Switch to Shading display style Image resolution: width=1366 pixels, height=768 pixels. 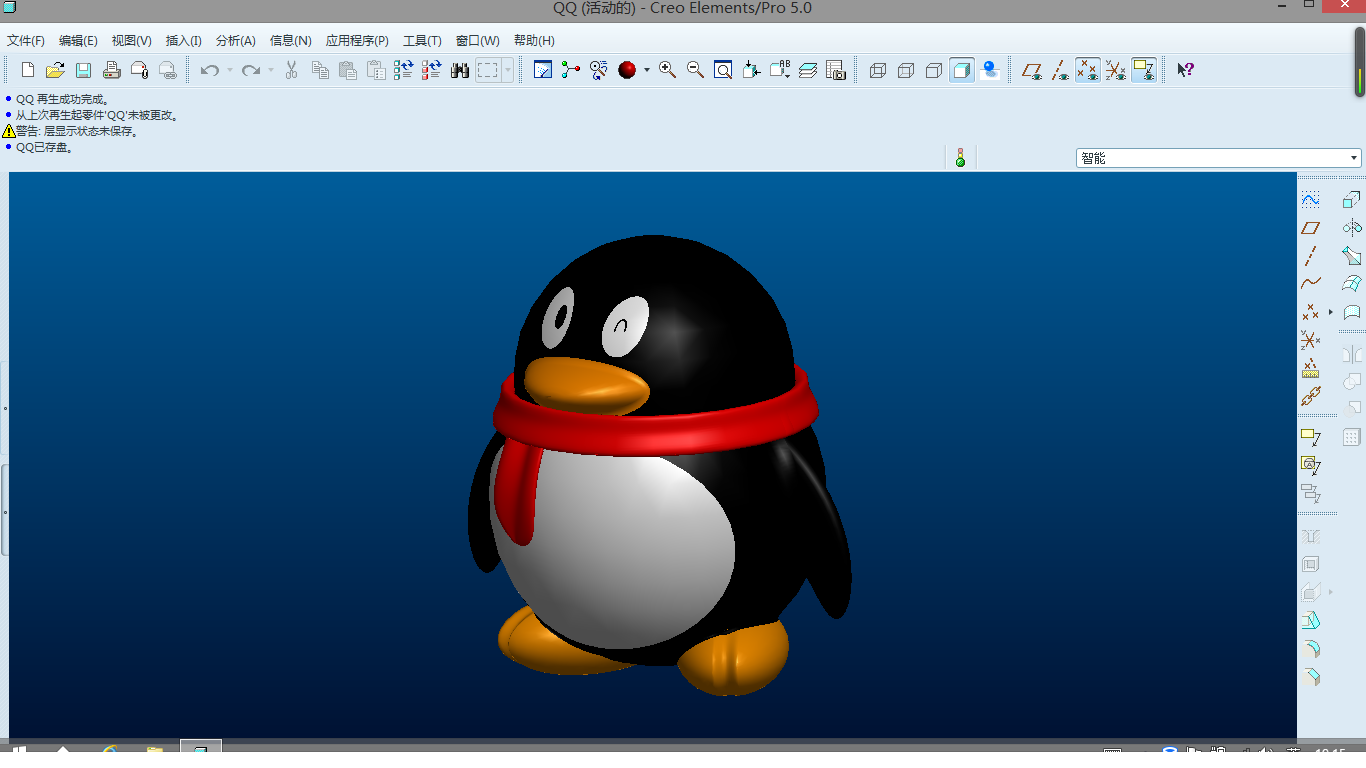[962, 70]
